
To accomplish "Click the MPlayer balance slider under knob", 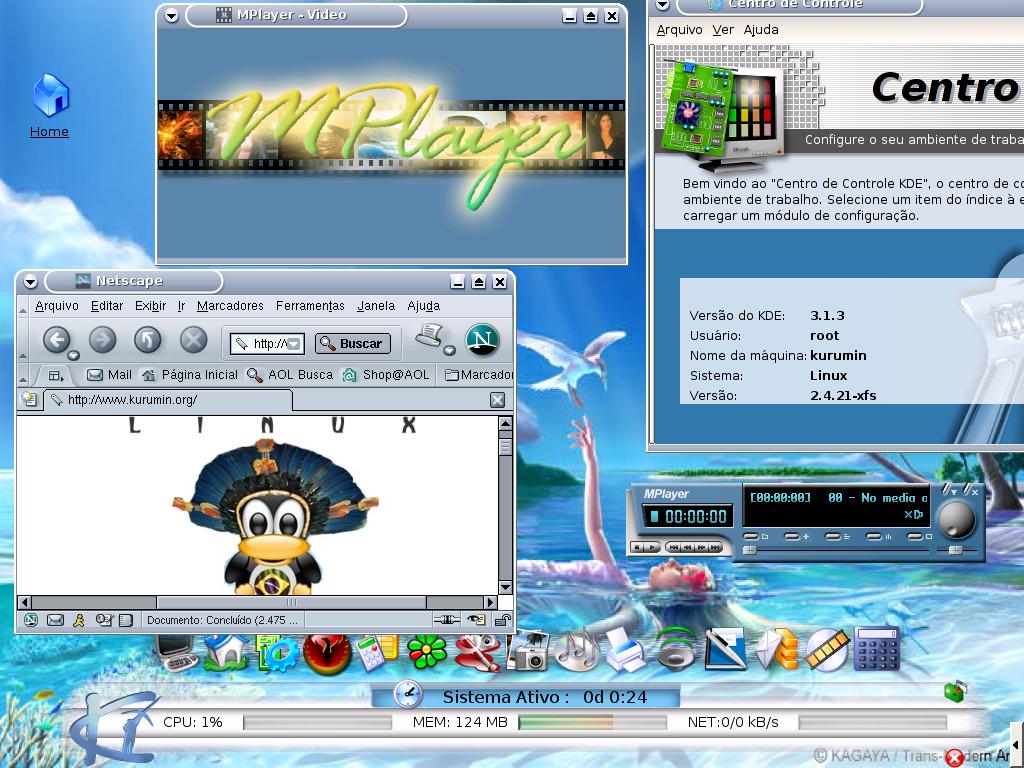I will [957, 551].
